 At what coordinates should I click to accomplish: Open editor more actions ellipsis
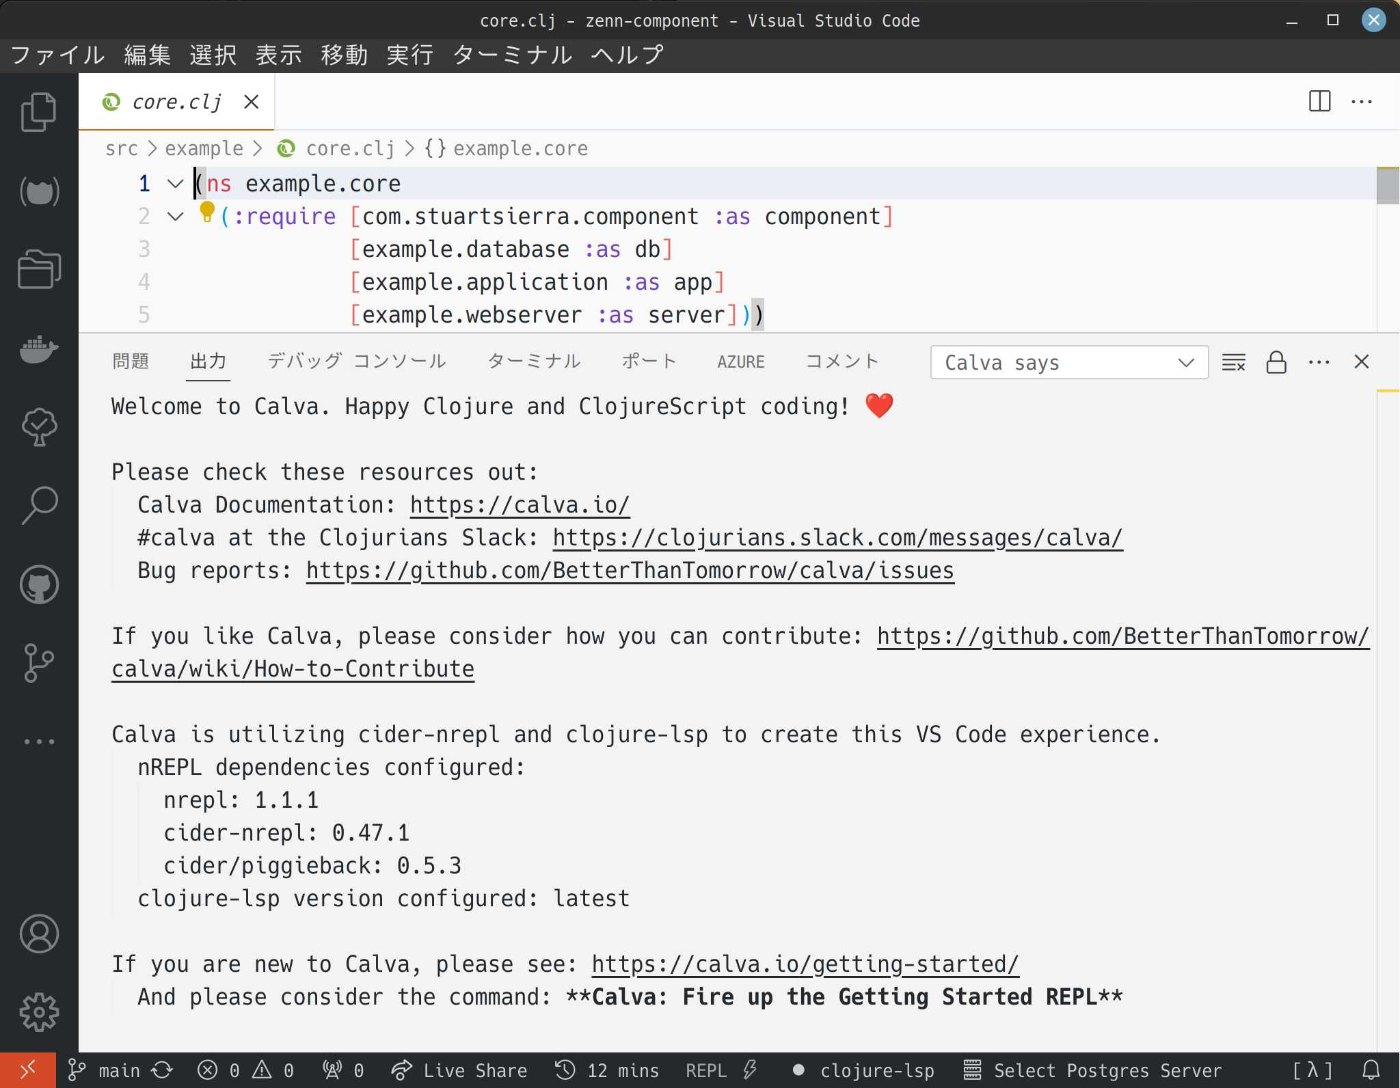coord(1361,101)
